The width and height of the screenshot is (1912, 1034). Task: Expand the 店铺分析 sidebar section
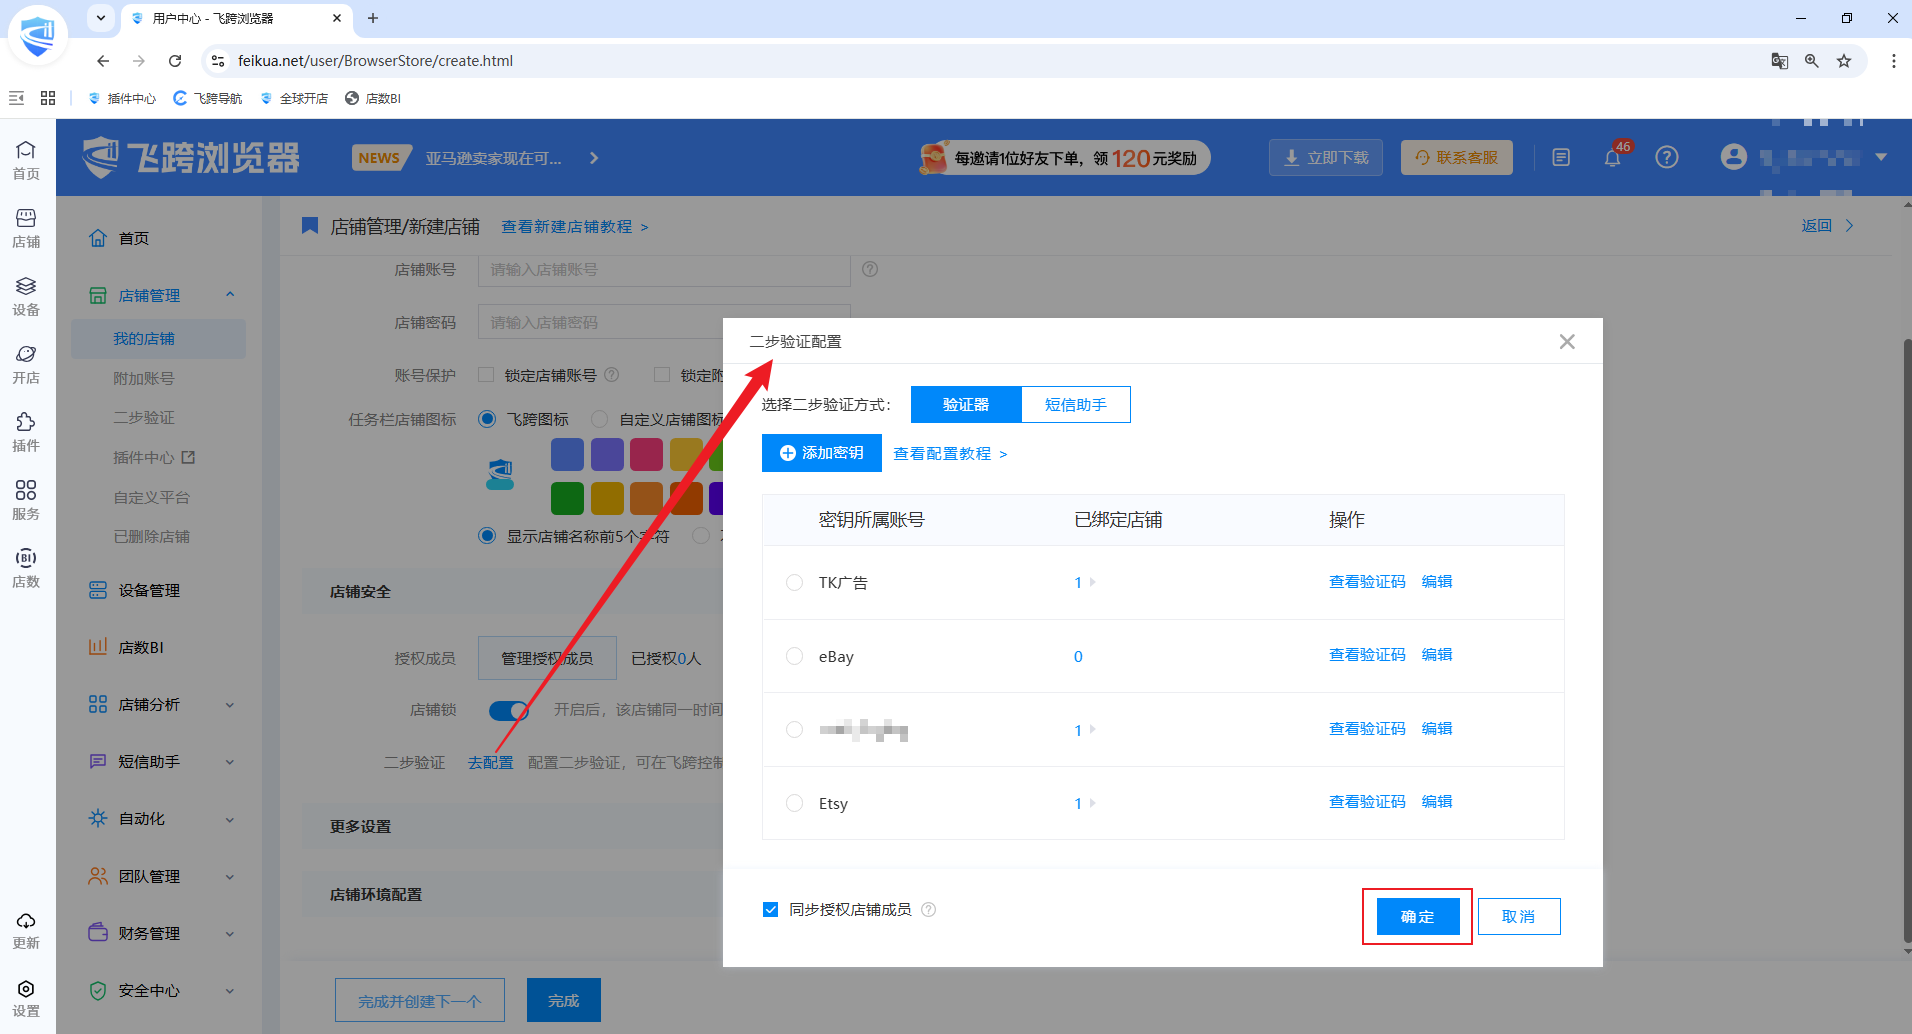tap(230, 705)
